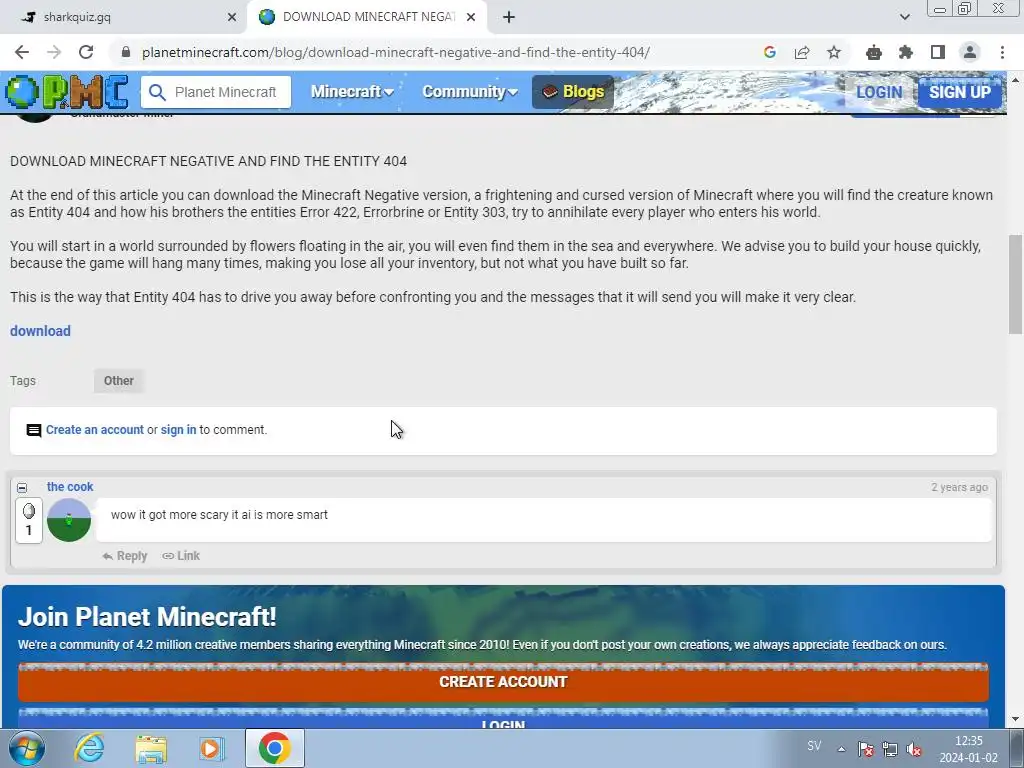The width and height of the screenshot is (1024, 768).
Task: Expand the Community nav dropdown
Action: tap(470, 92)
